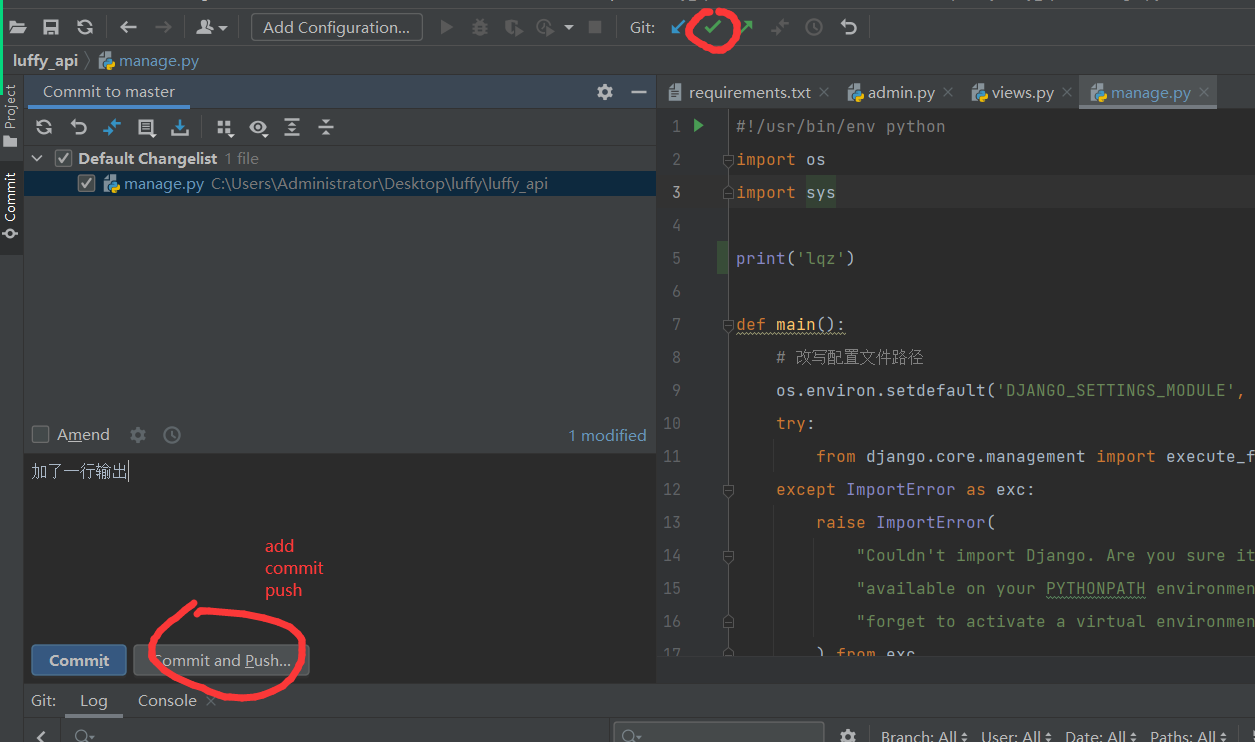1255x742 pixels.
Task: Collapse the Default Changelist tree node
Action: pyautogui.click(x=38, y=158)
